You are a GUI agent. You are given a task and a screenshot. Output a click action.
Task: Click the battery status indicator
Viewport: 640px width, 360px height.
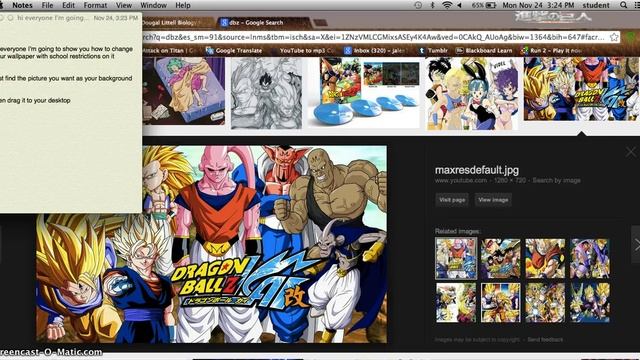[484, 5]
